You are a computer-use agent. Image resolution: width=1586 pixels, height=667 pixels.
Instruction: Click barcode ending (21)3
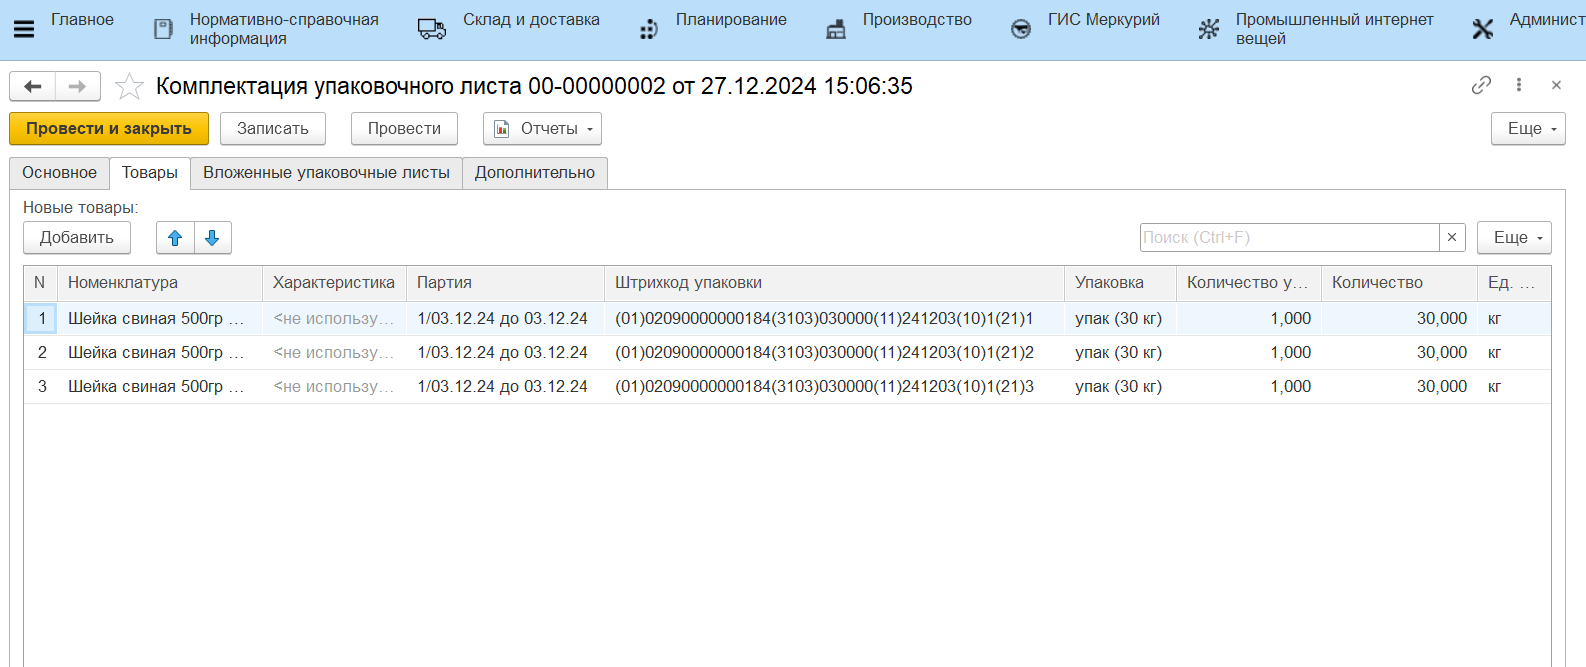tap(834, 387)
